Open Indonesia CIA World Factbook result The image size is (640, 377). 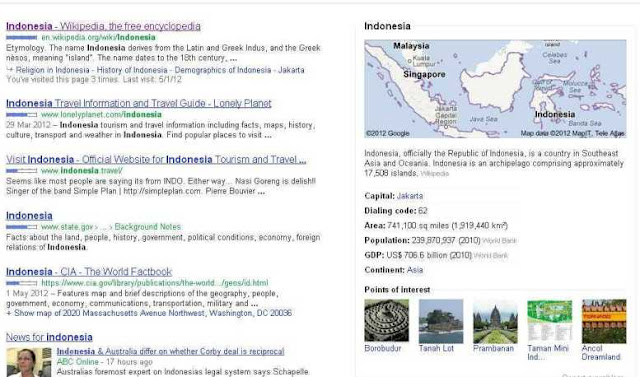click(x=89, y=272)
